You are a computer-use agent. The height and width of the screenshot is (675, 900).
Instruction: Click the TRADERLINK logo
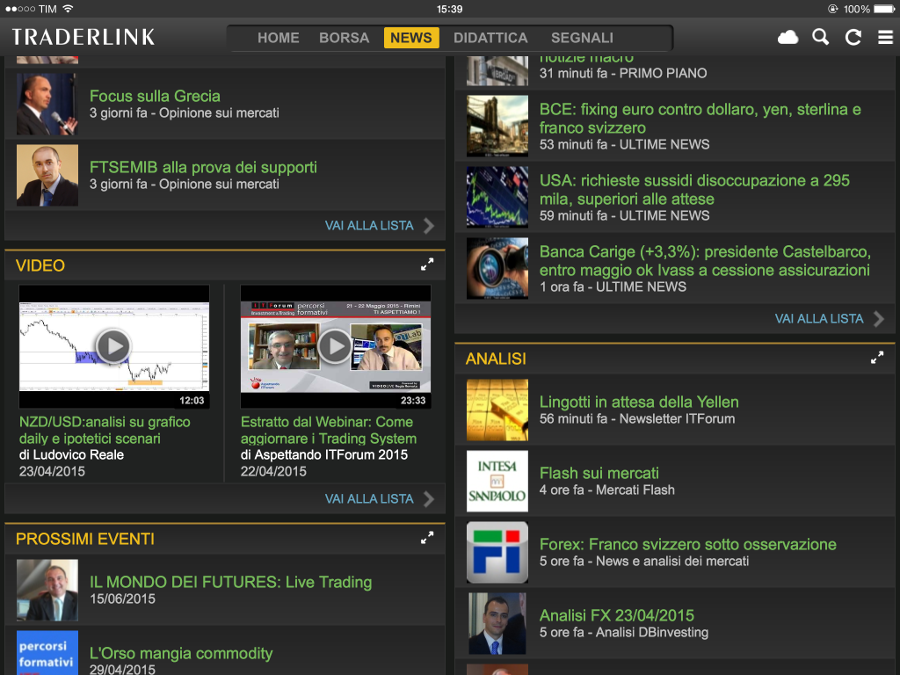click(84, 38)
